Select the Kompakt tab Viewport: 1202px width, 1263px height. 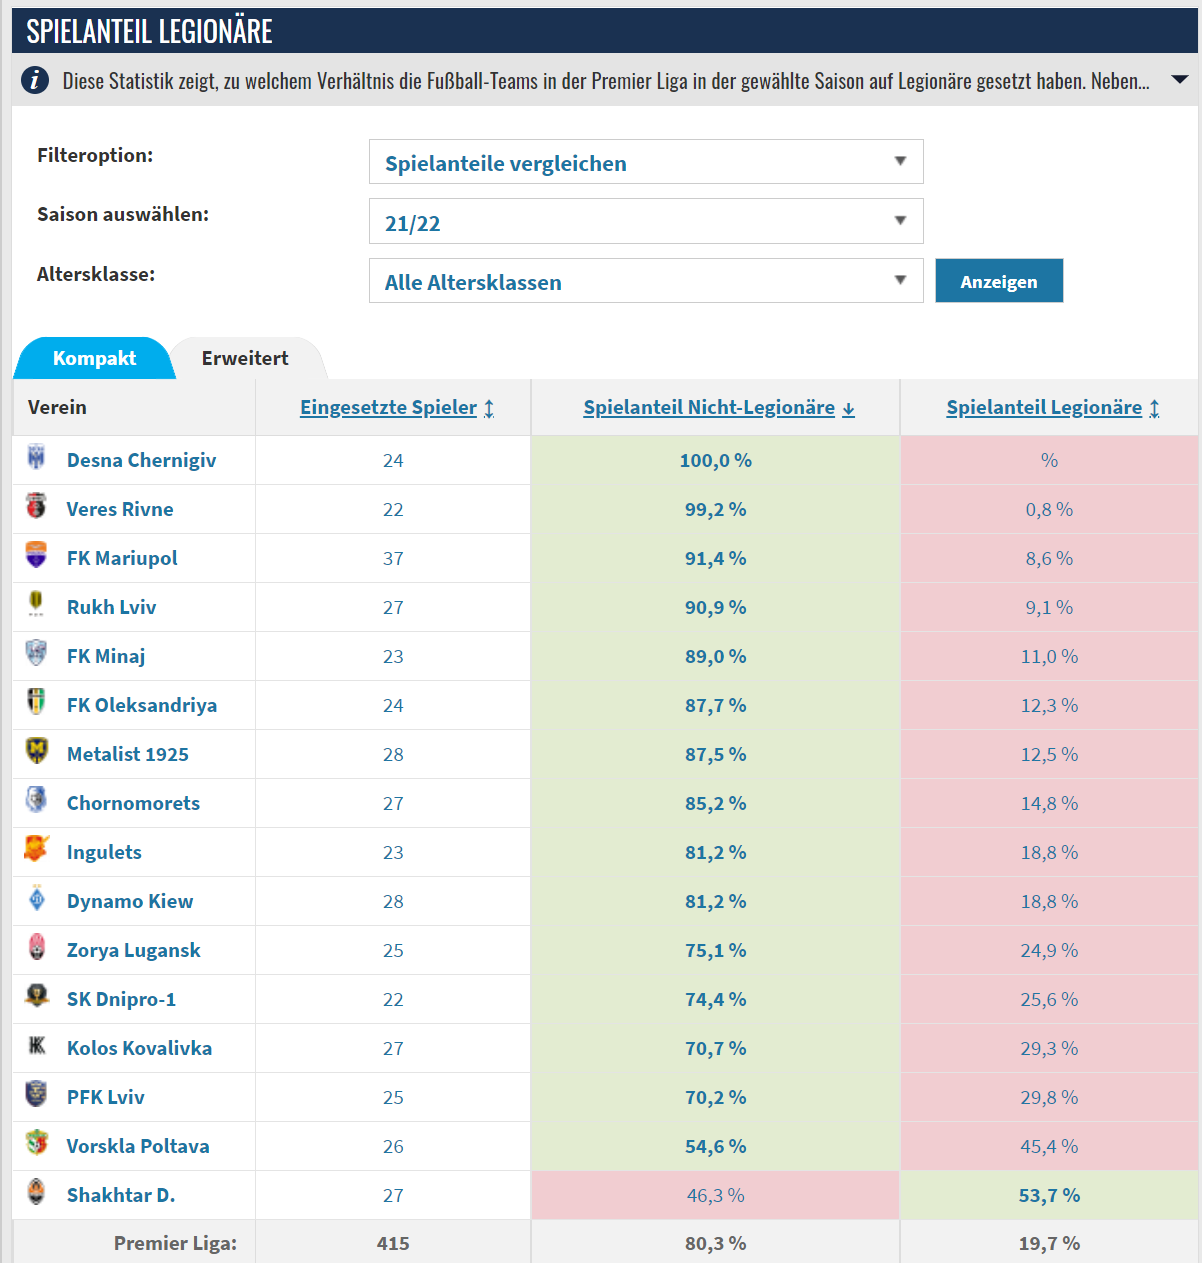pyautogui.click(x=94, y=358)
